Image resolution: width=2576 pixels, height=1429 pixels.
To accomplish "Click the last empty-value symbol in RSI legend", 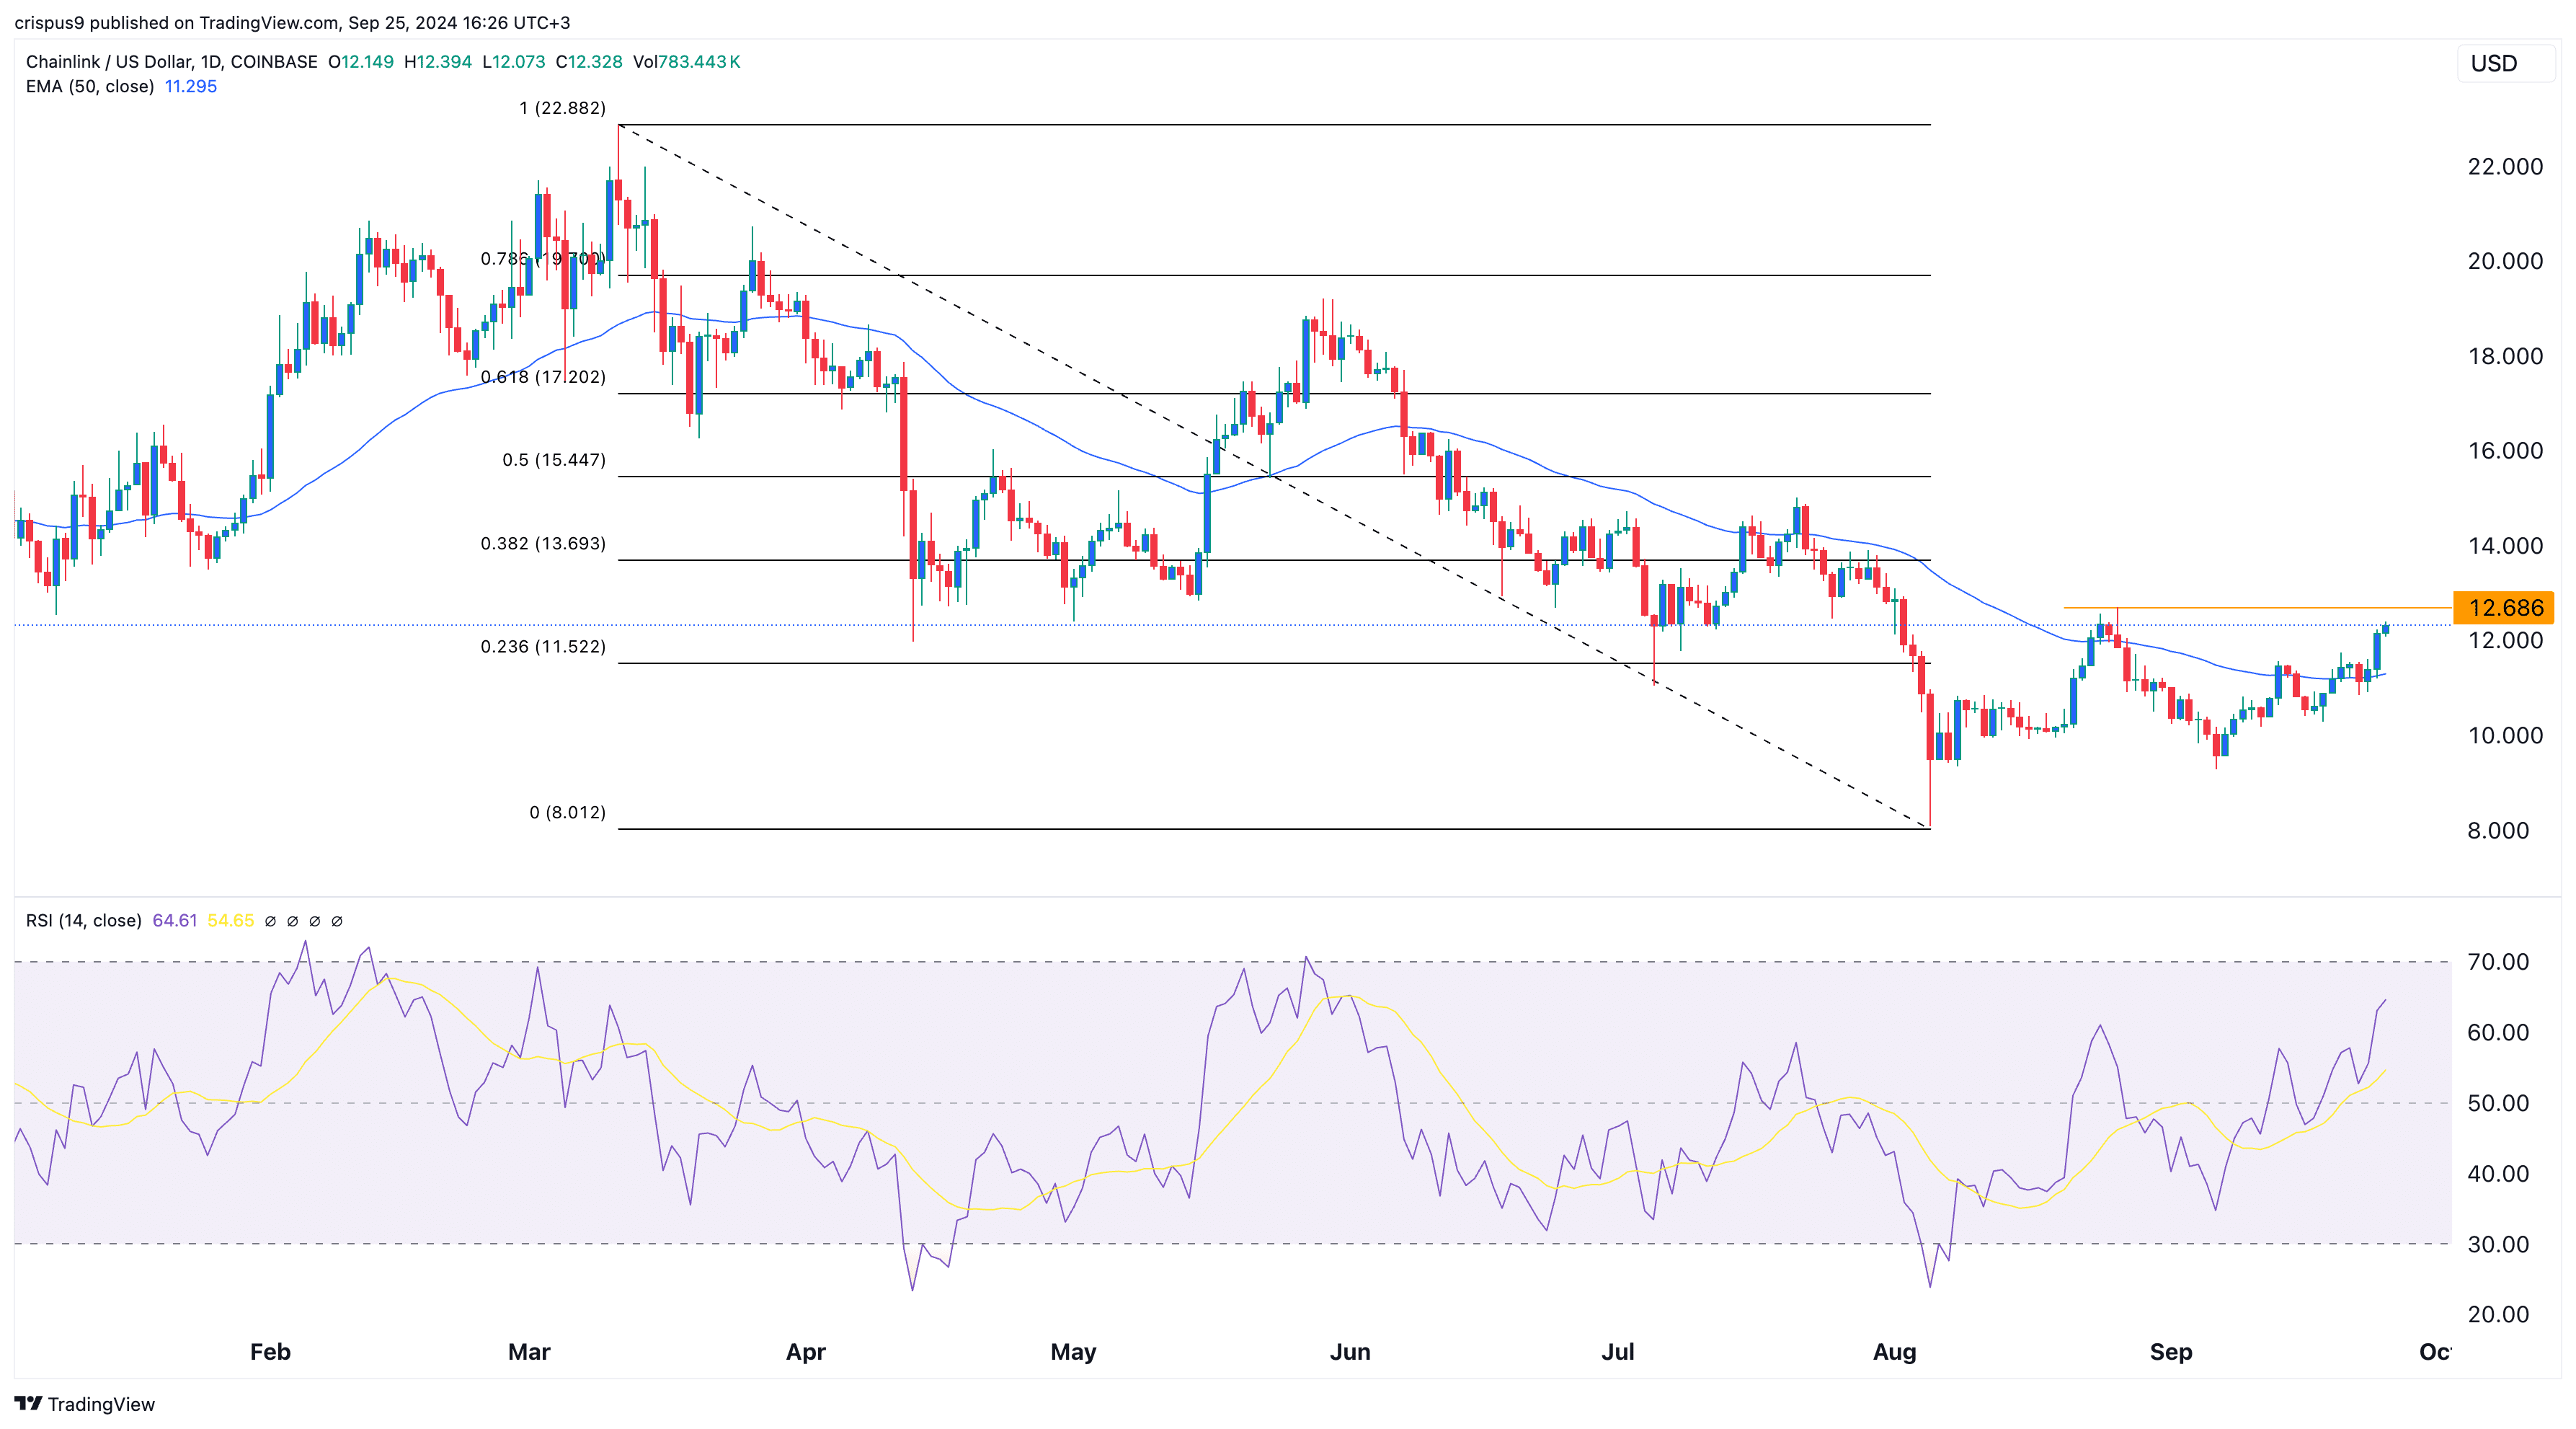I will coord(337,921).
